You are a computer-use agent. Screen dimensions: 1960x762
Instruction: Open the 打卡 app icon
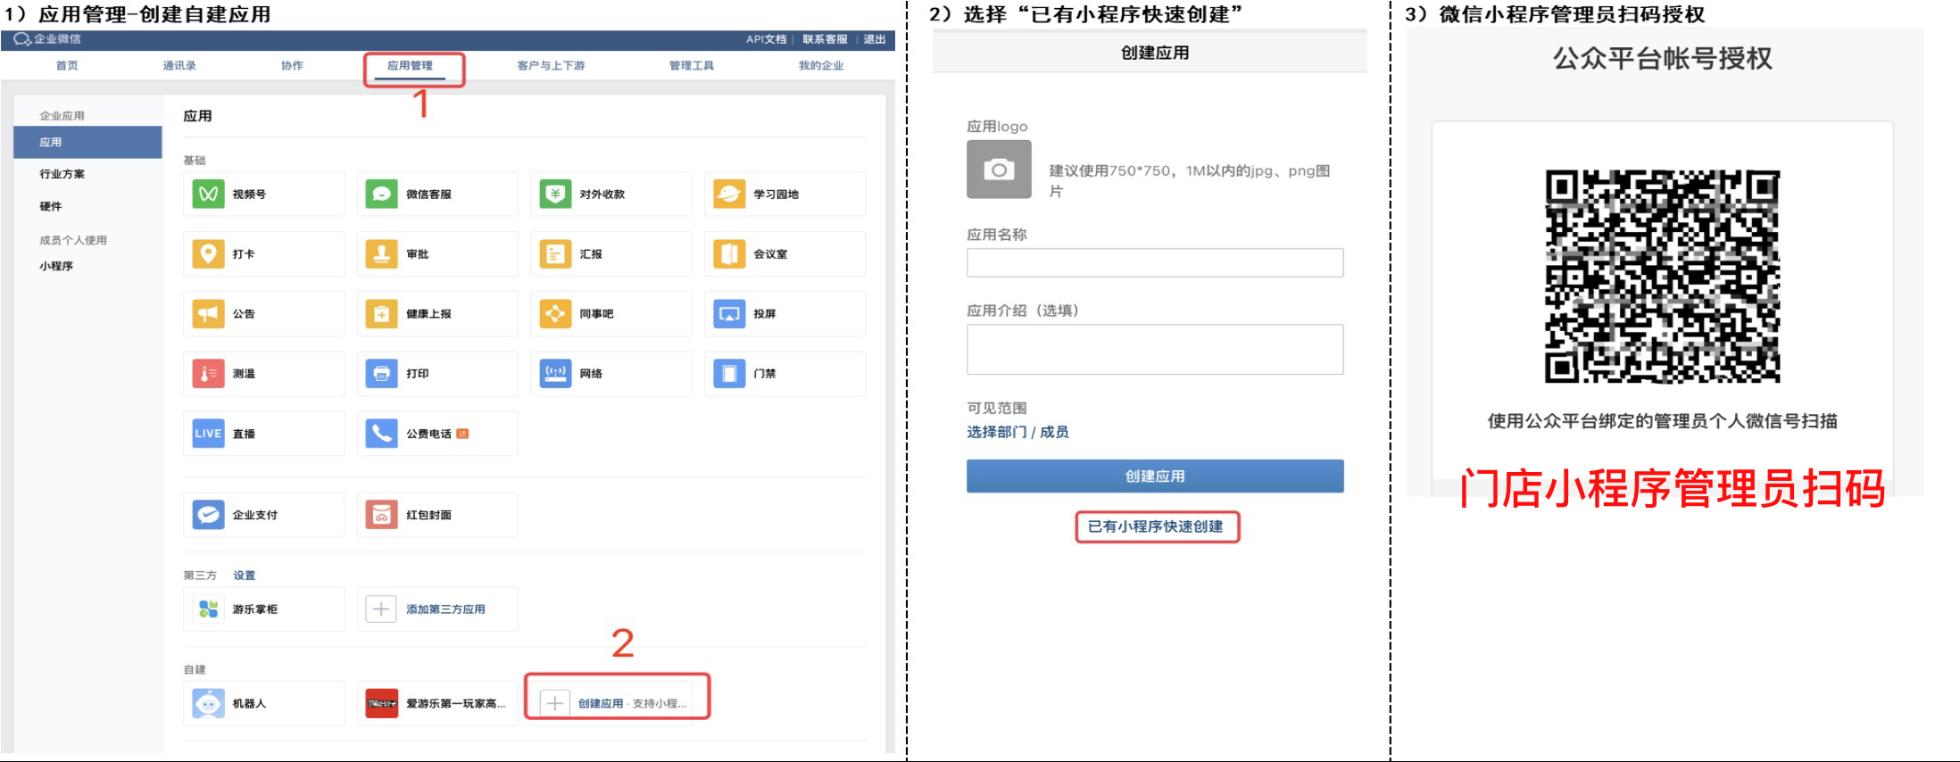pos(208,254)
